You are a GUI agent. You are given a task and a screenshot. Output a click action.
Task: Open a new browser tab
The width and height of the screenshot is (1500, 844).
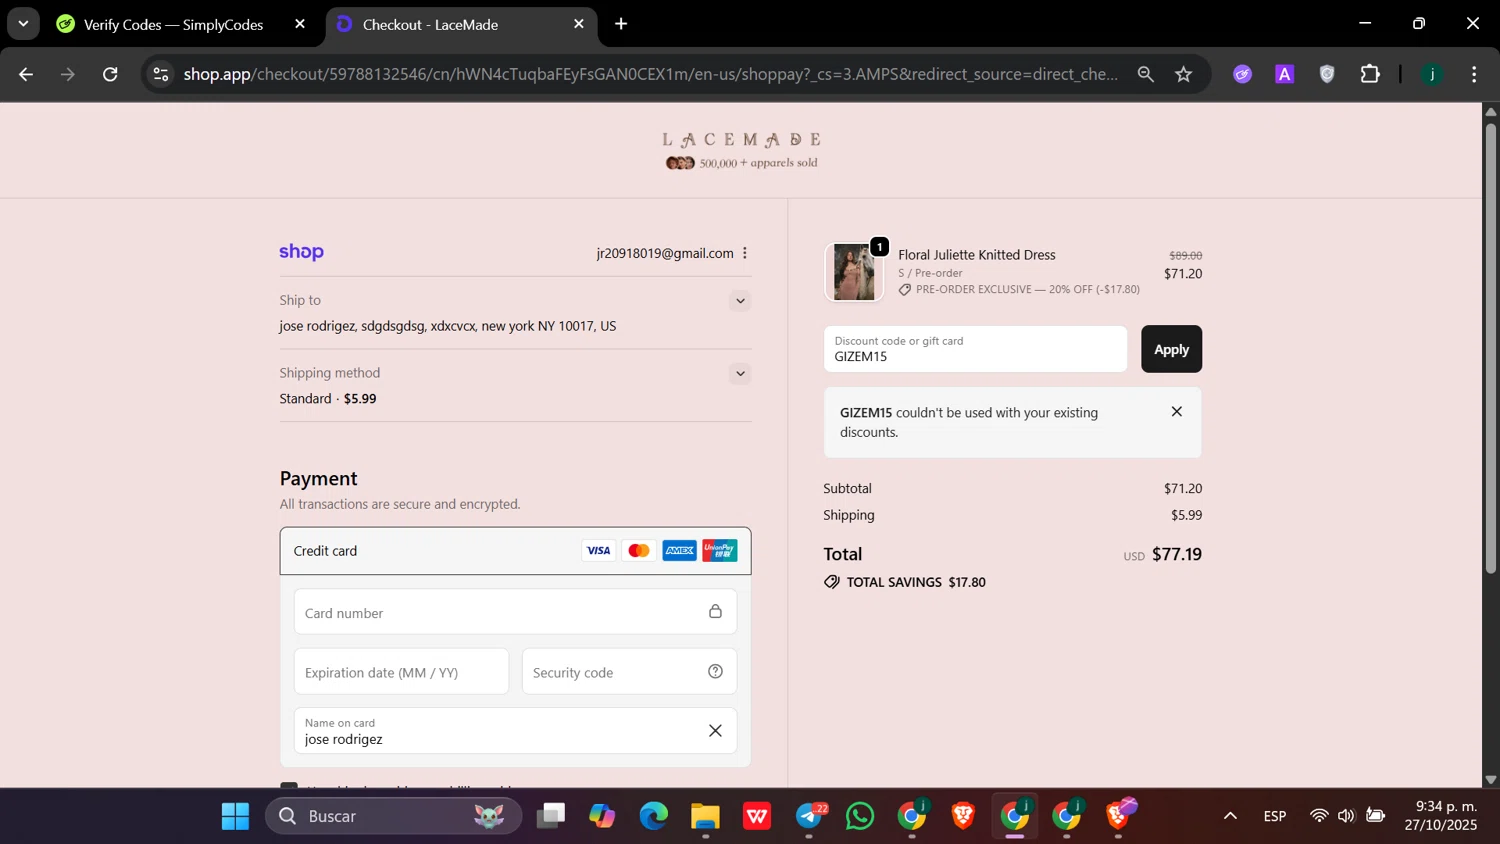pyautogui.click(x=621, y=24)
